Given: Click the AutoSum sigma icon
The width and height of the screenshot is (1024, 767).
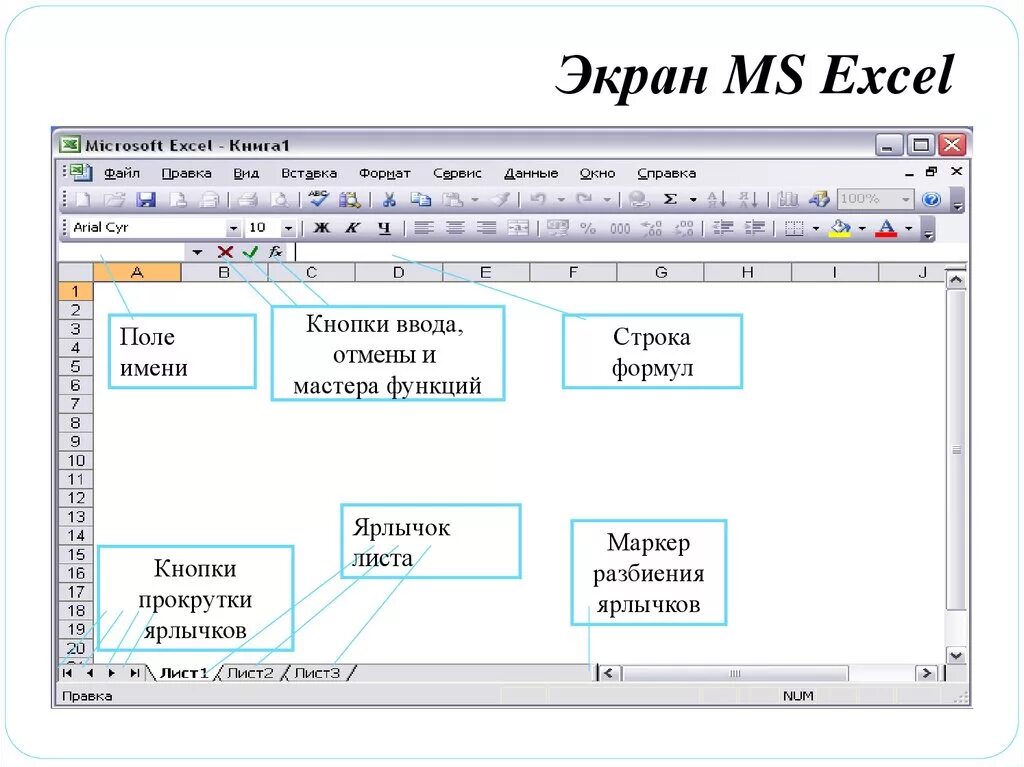Looking at the screenshot, I should click(x=671, y=199).
